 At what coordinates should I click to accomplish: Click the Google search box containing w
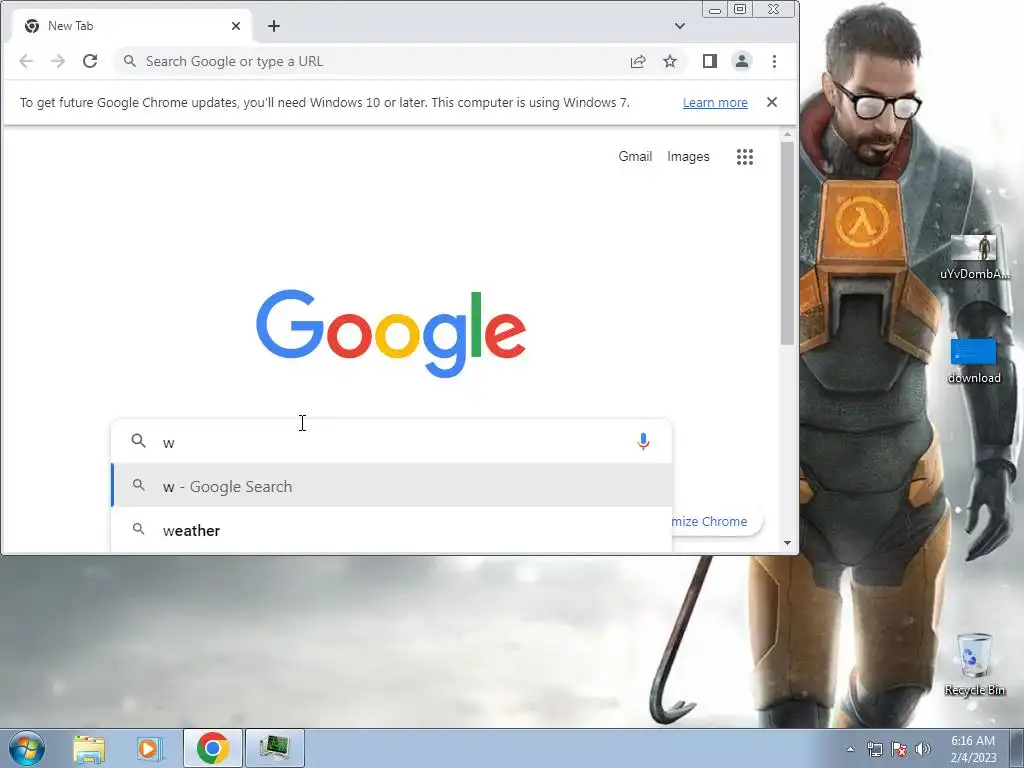point(392,442)
